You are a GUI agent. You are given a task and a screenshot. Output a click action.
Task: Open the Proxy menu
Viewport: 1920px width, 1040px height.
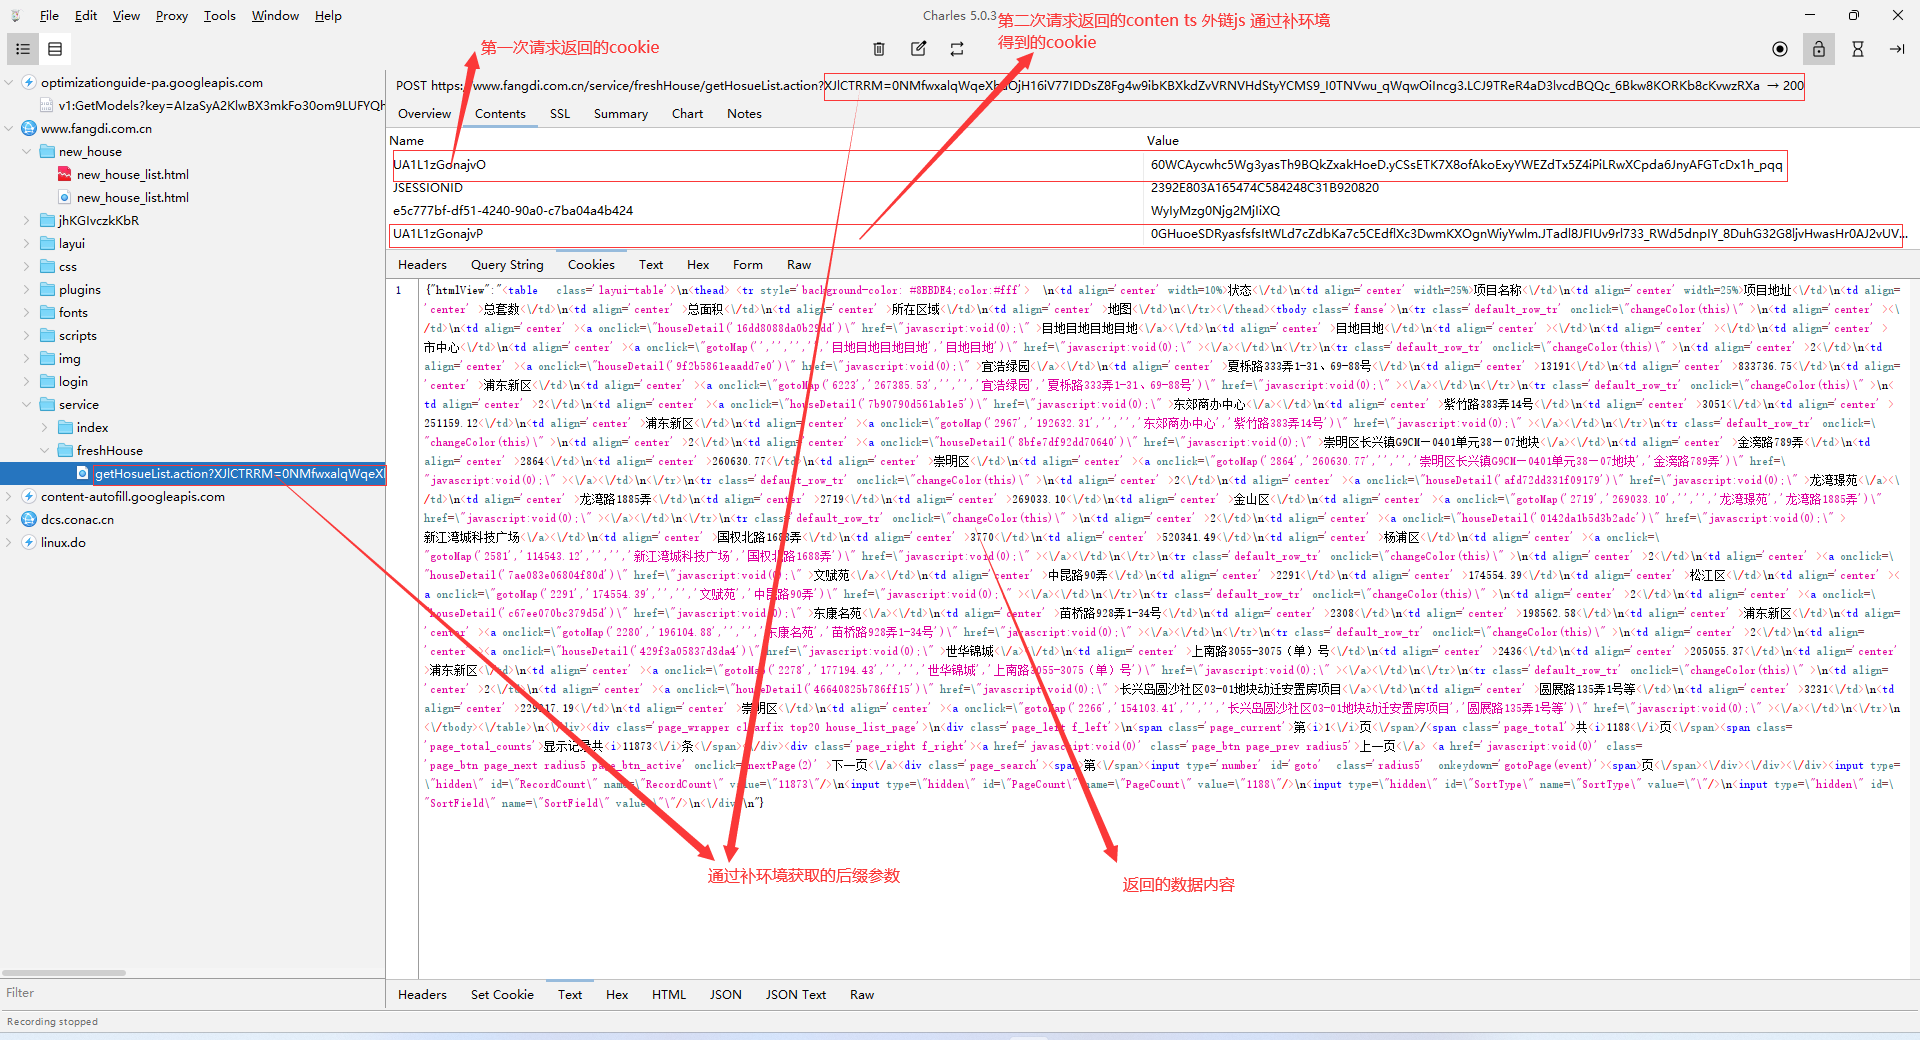click(x=171, y=15)
